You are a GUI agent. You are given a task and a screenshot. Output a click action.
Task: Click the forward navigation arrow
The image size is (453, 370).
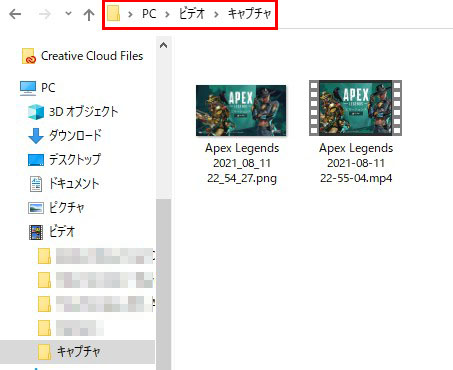tap(44, 14)
